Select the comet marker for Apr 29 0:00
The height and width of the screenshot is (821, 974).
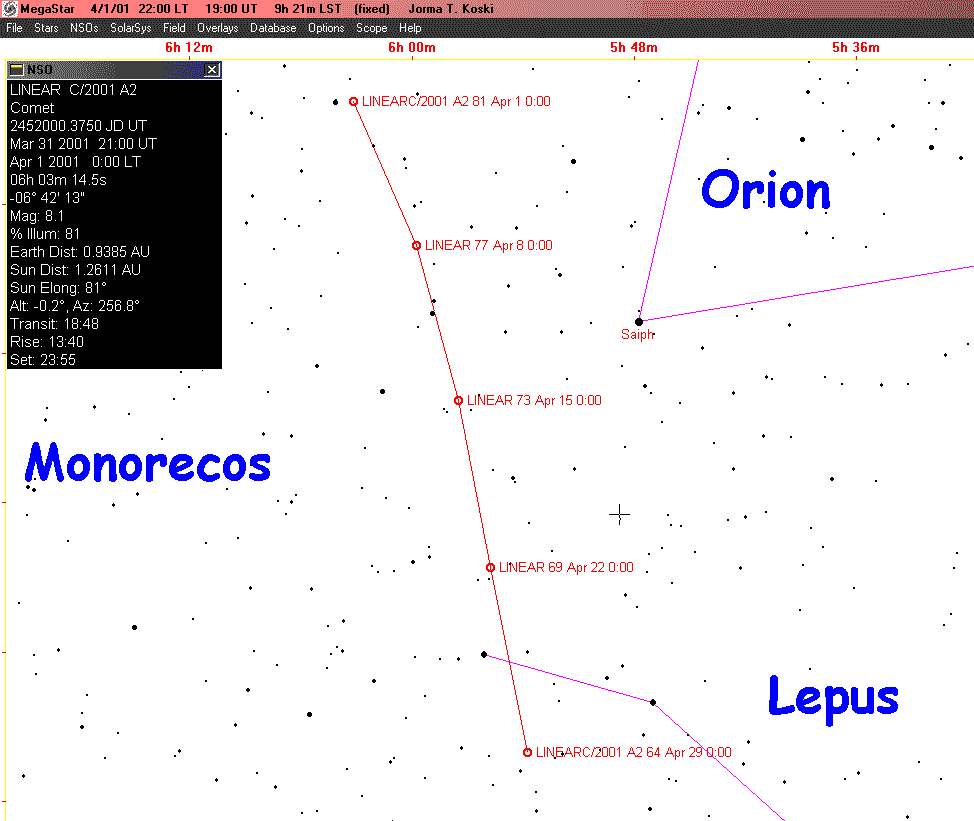527,752
